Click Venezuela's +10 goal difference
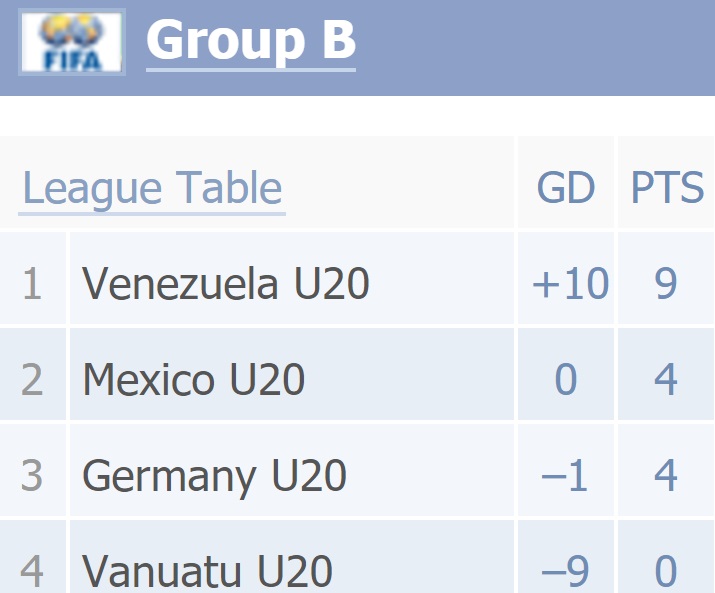 click(570, 283)
